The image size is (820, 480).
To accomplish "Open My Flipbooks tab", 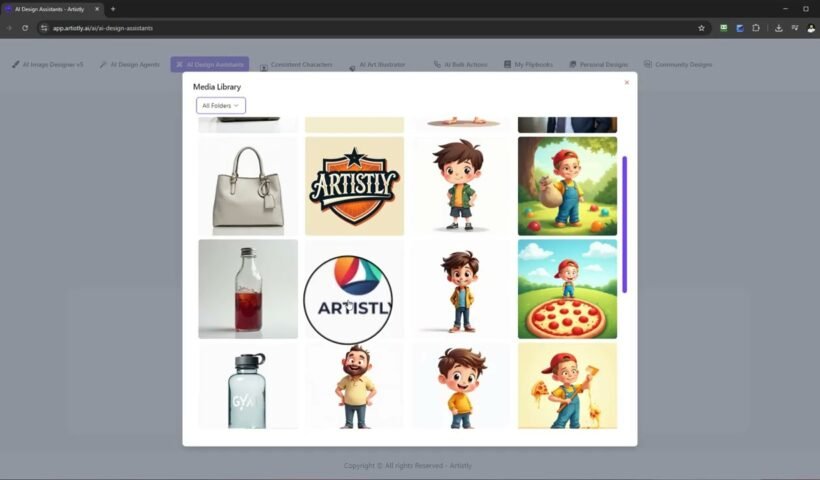I will pos(528,65).
